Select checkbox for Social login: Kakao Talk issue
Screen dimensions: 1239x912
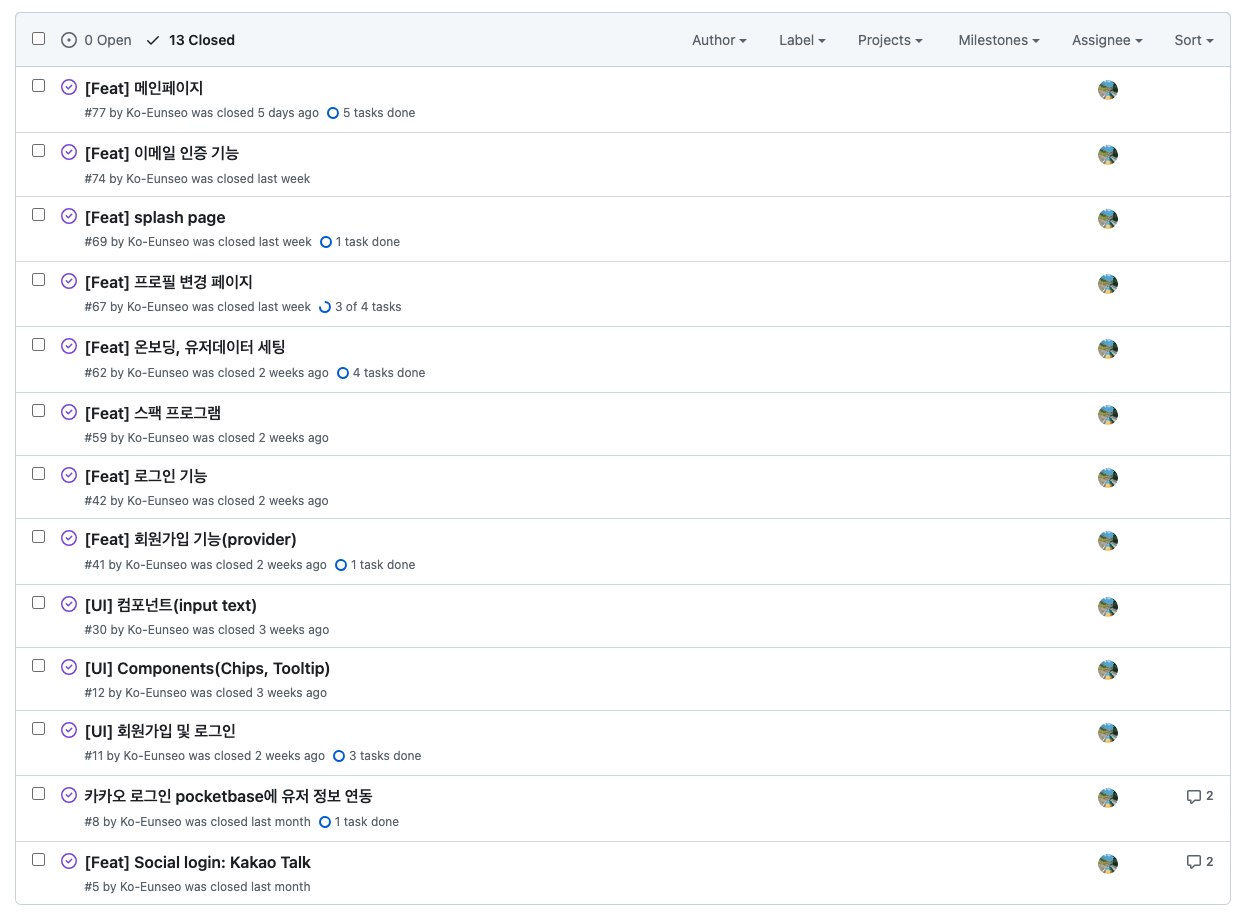pos(38,859)
